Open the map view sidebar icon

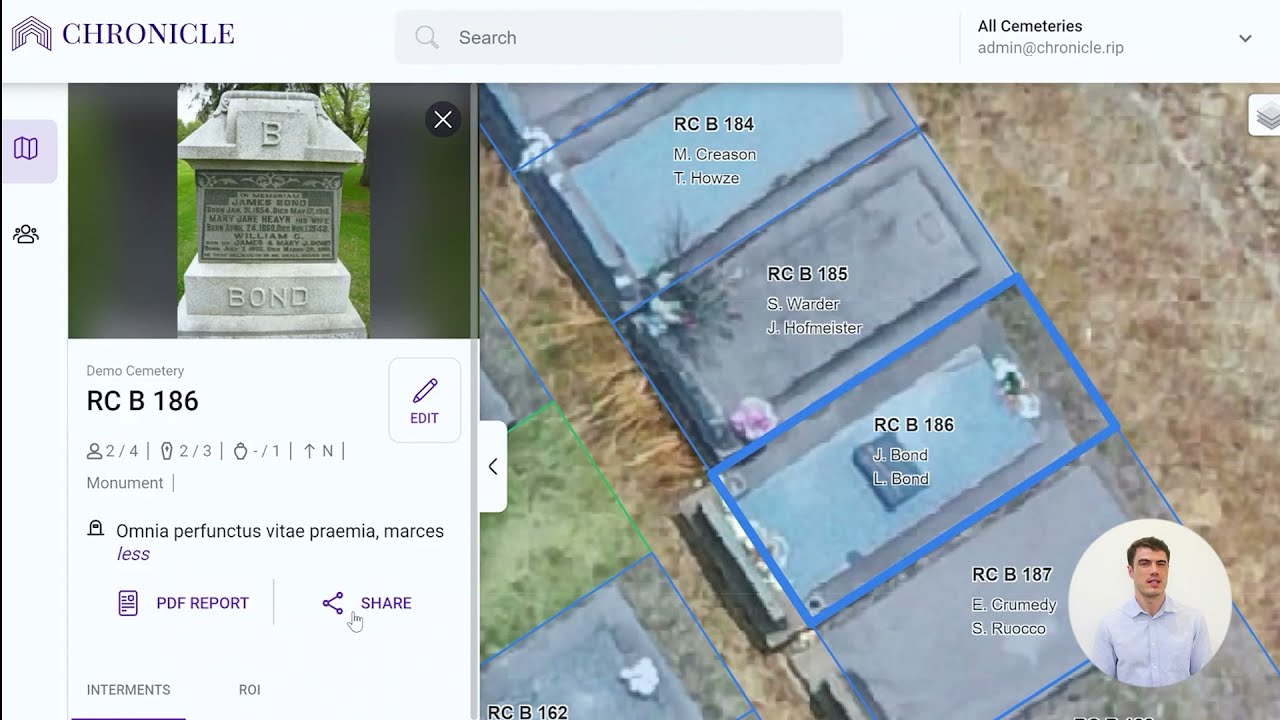tap(27, 150)
